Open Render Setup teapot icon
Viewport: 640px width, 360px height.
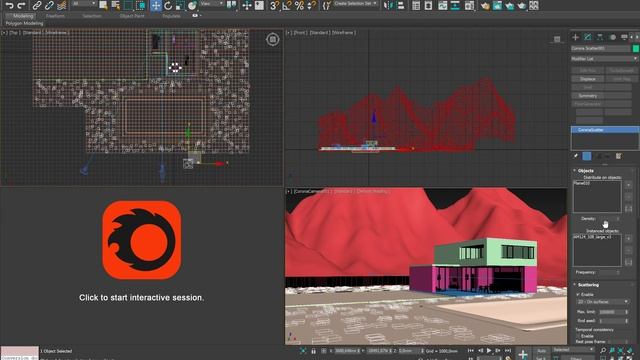click(485, 5)
